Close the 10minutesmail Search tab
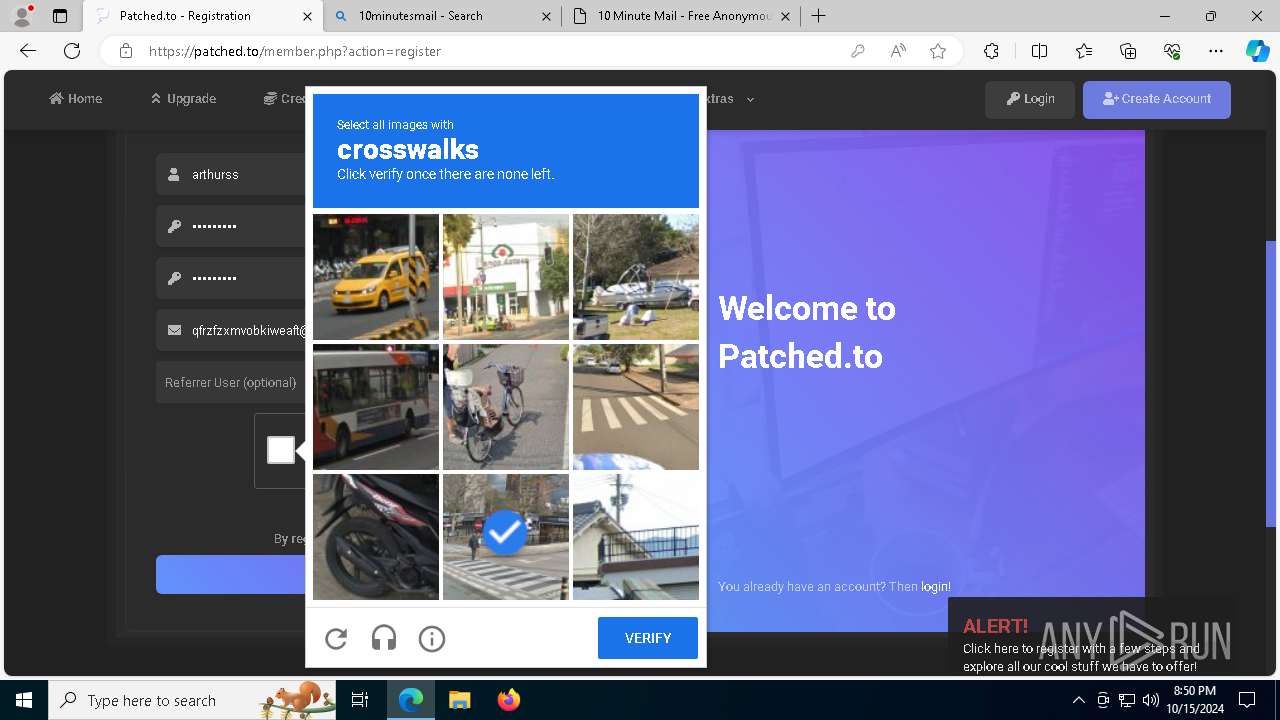The height and width of the screenshot is (720, 1280). (546, 16)
